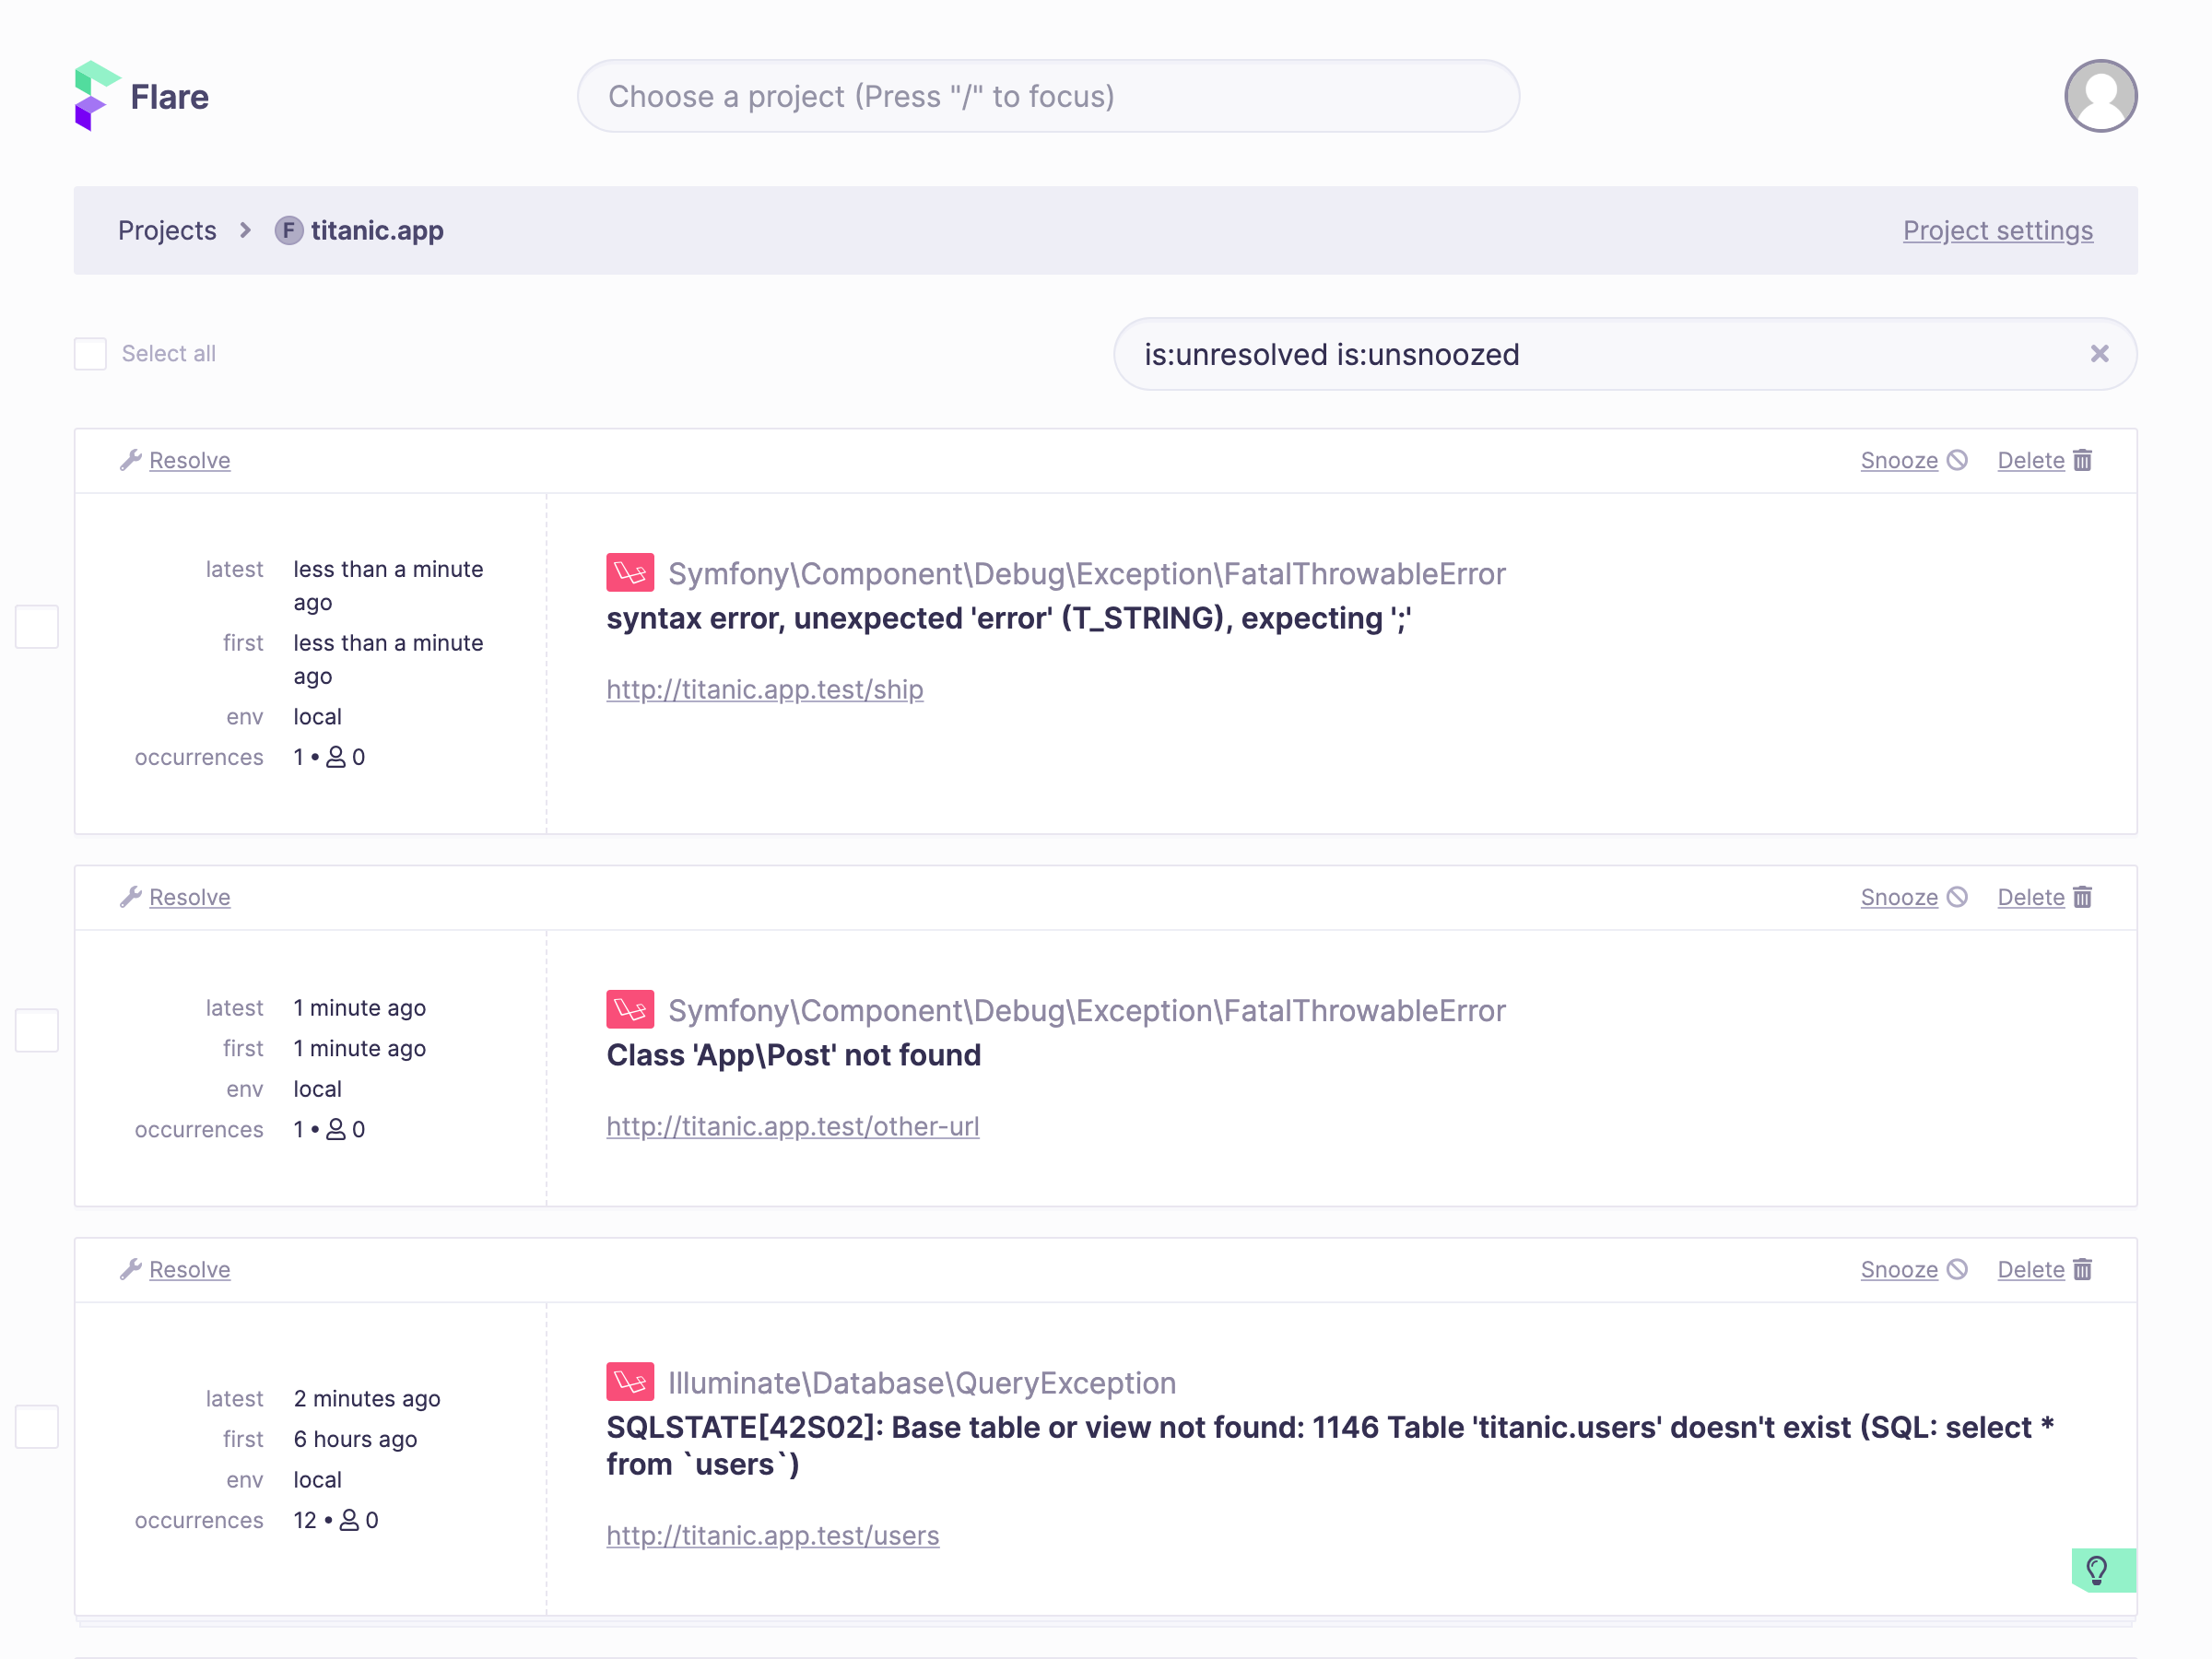Click the wrench icon for Class 'App\Post' error
The image size is (2212, 1659).
point(130,897)
